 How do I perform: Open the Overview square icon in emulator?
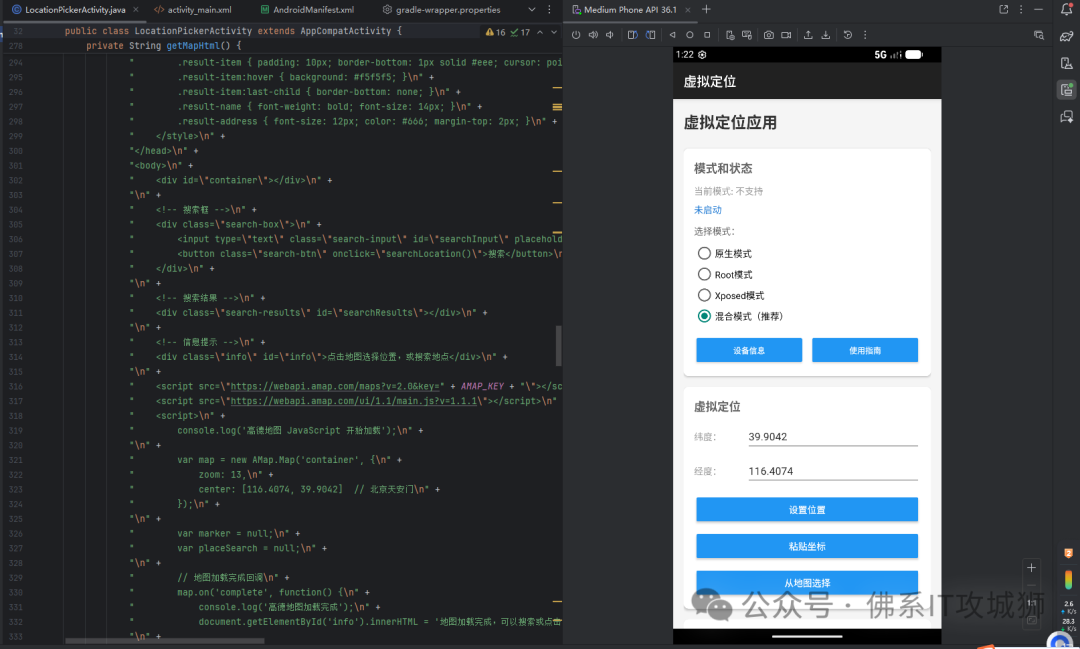point(706,33)
